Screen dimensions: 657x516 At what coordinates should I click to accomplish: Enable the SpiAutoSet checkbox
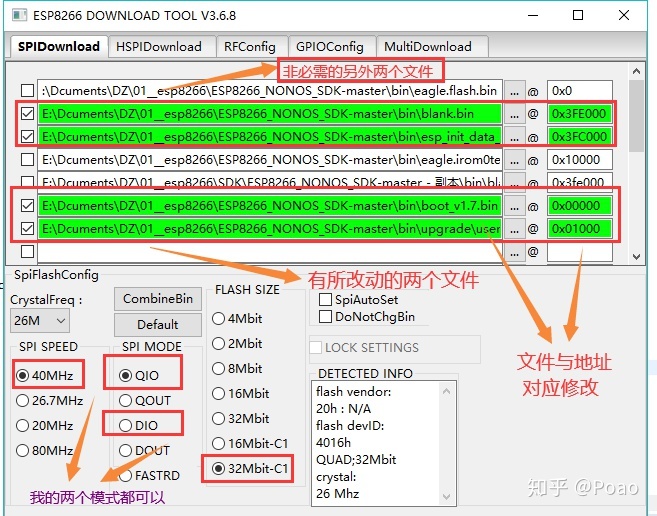tap(359, 300)
